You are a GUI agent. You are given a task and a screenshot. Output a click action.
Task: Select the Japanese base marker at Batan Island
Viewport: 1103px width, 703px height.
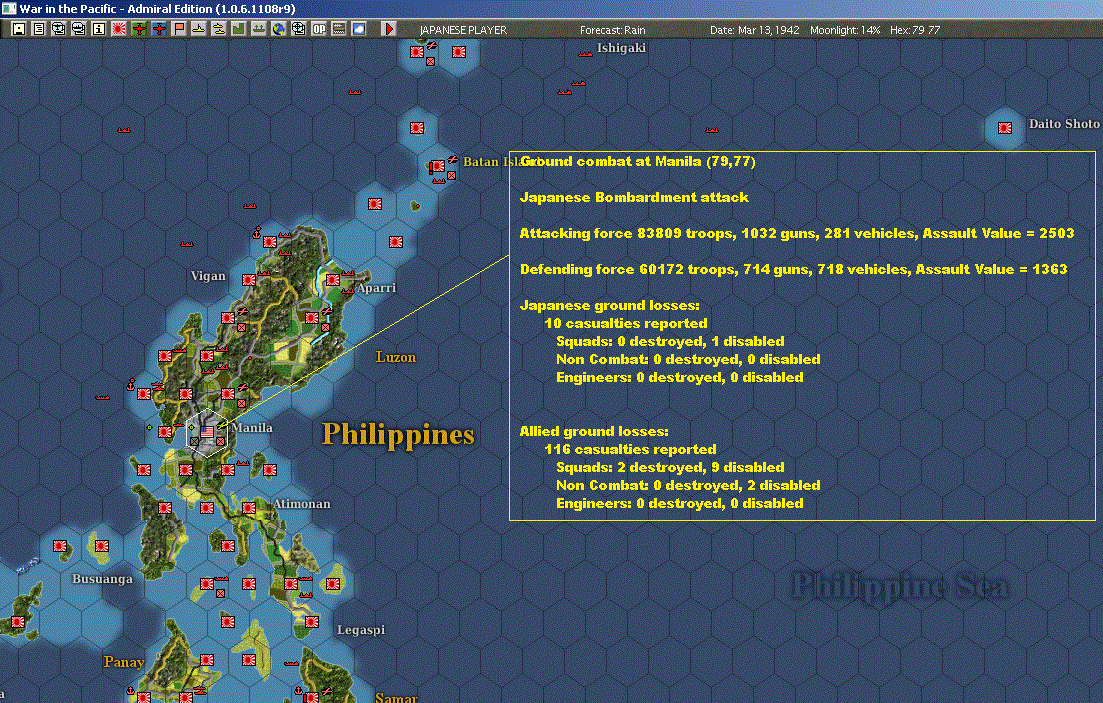coord(438,166)
